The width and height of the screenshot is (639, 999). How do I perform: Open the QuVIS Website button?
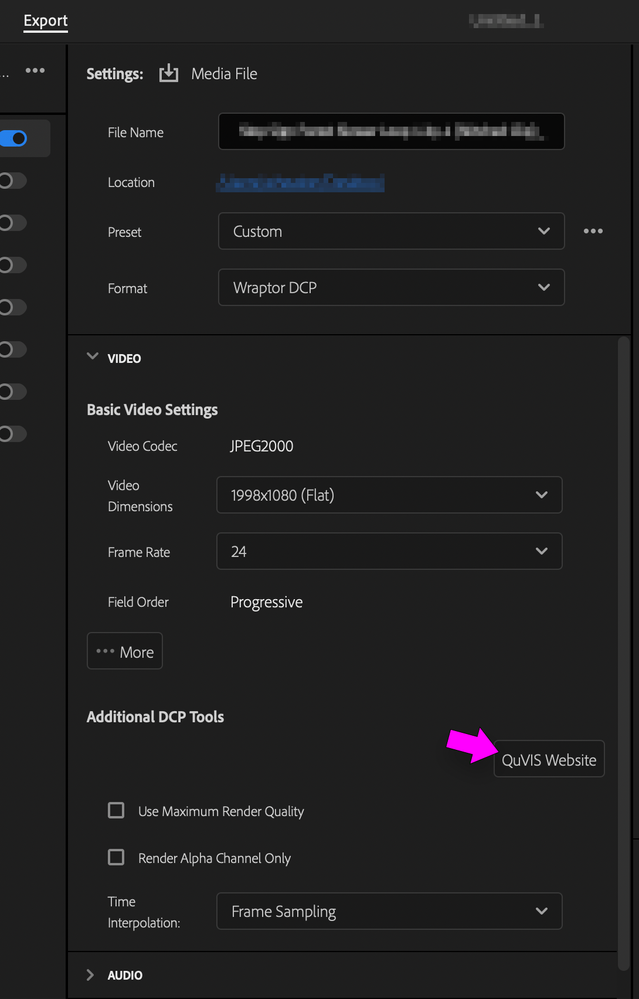click(x=549, y=760)
